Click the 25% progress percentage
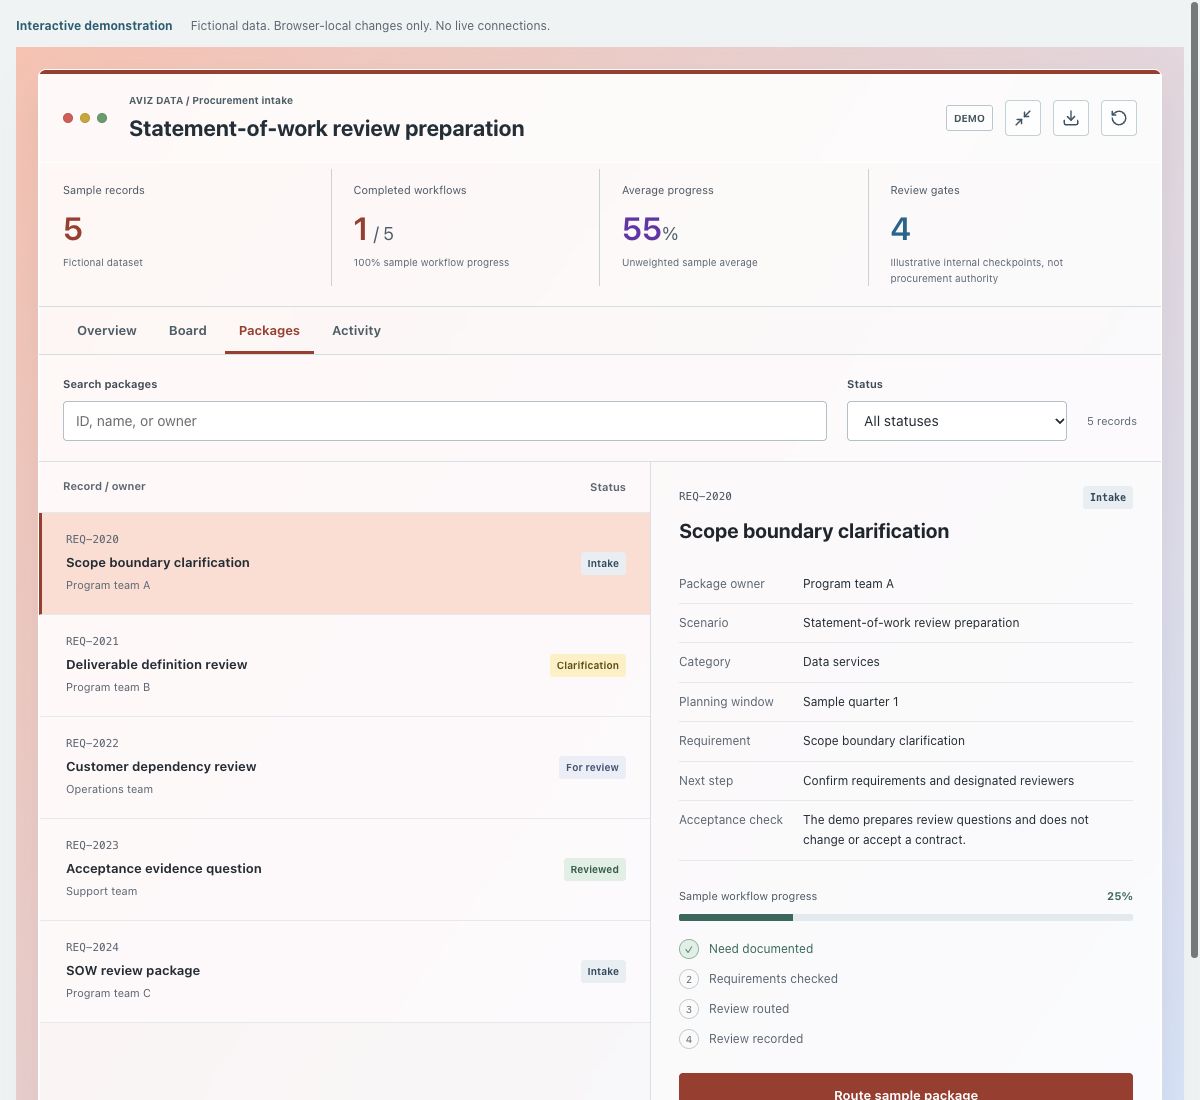 tap(1120, 896)
